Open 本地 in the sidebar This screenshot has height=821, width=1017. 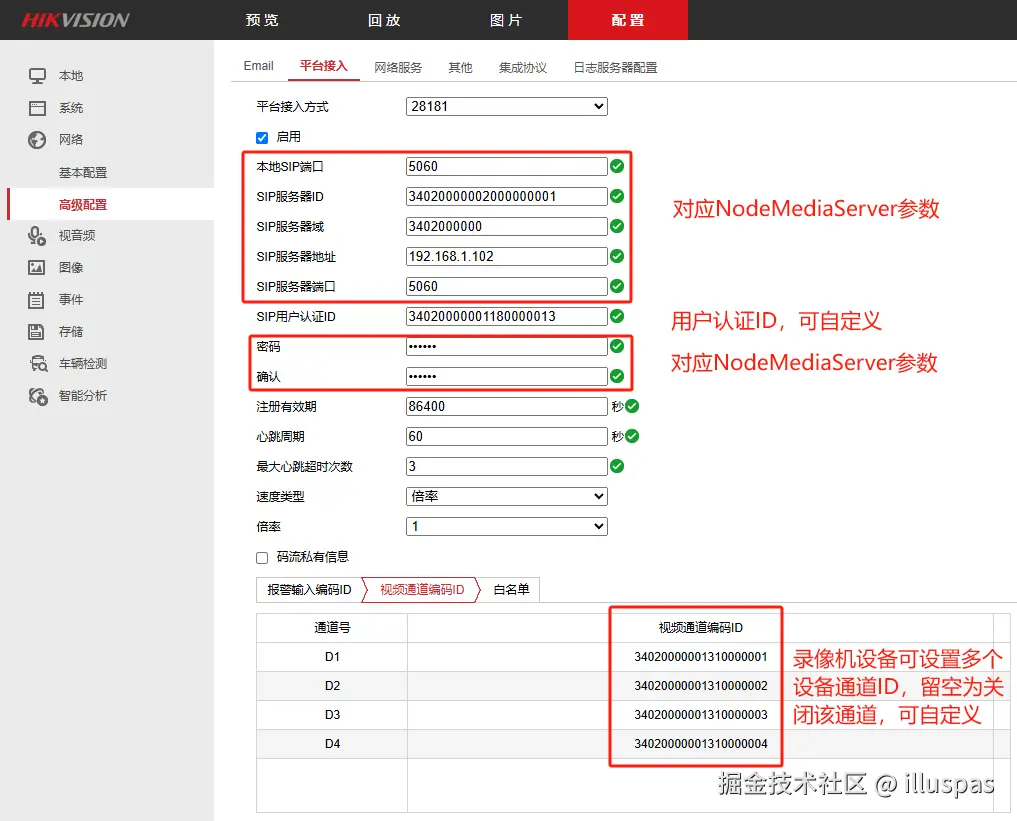tap(71, 76)
